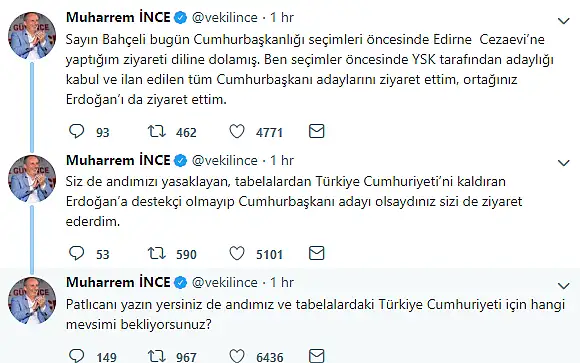Reply to the tweet with 93 replies
Viewport: 580px width, 363px height.
[x=77, y=131]
